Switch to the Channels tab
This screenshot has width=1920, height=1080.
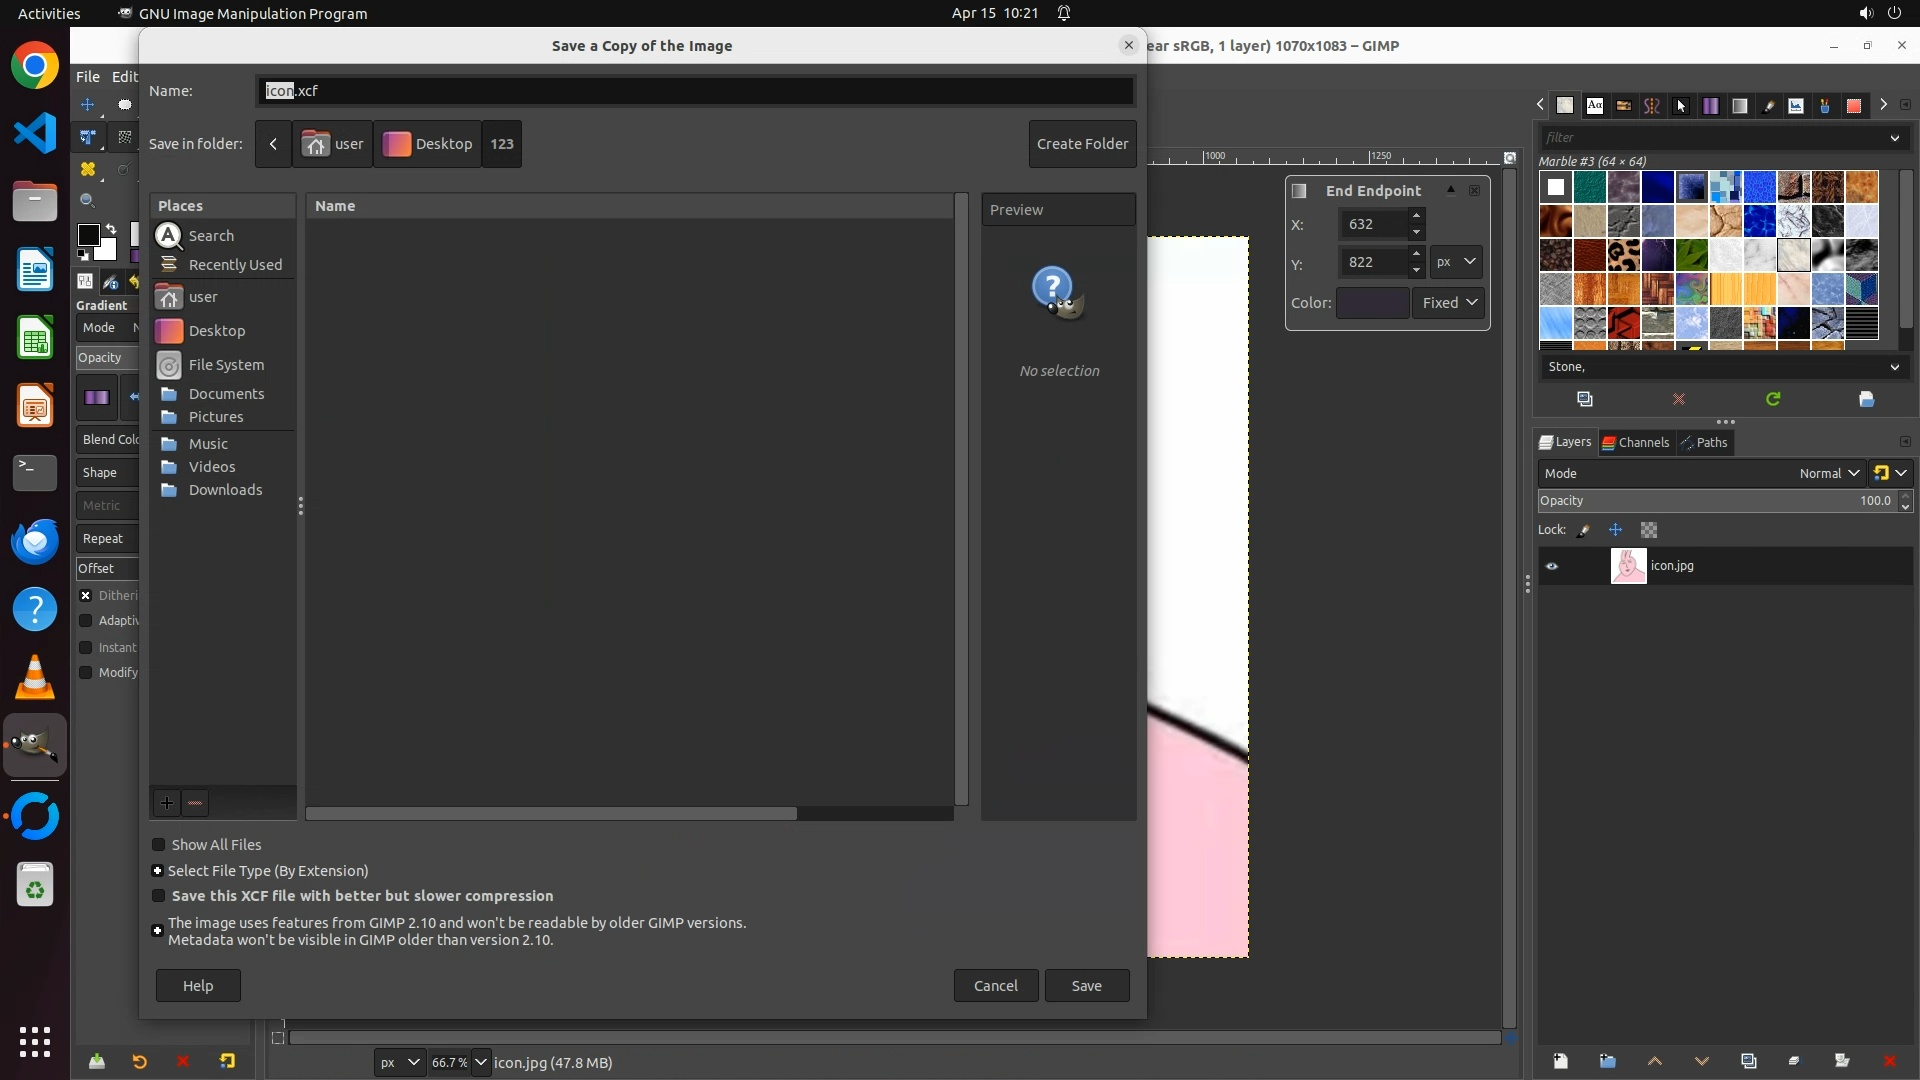[x=1636, y=442]
